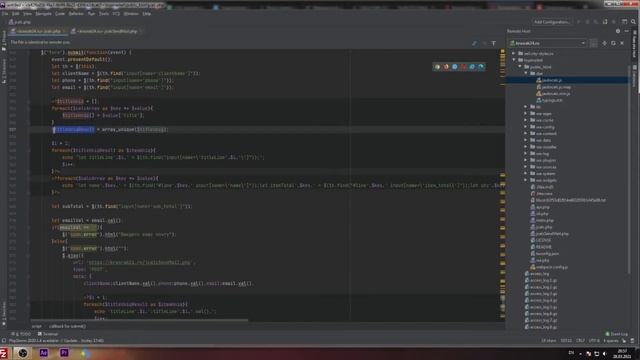This screenshot has width=640, height=360.
Task: Open the Project tool window side button
Action: (x=4, y=41)
